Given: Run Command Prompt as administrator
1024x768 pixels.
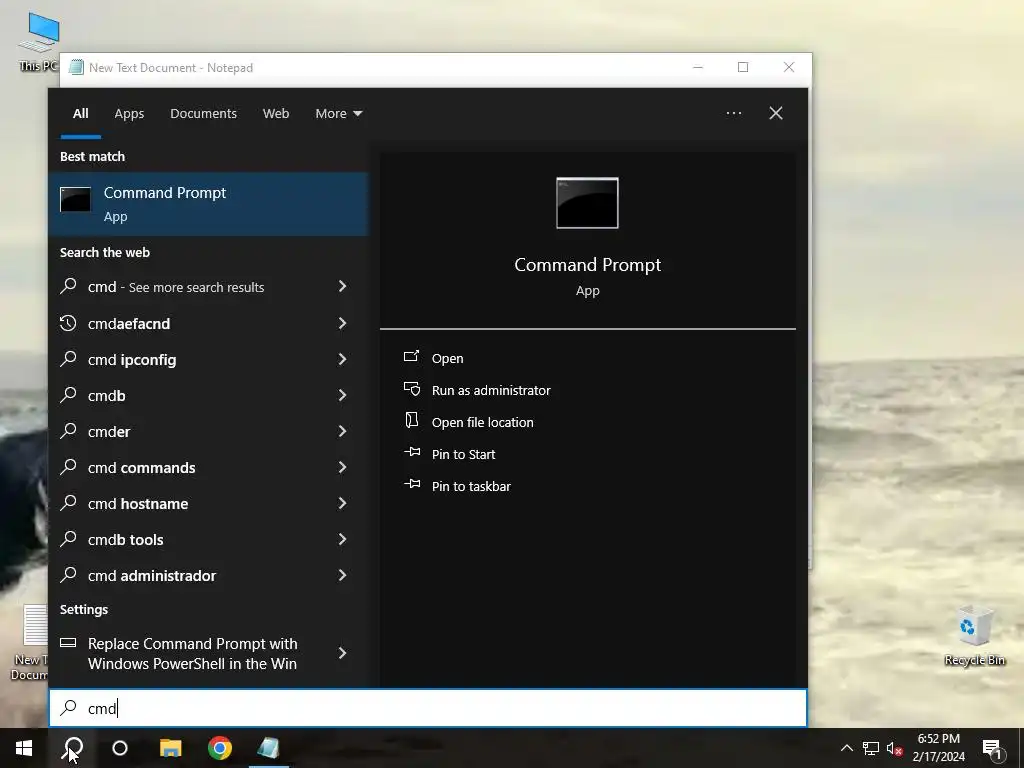Looking at the screenshot, I should coord(477,390).
